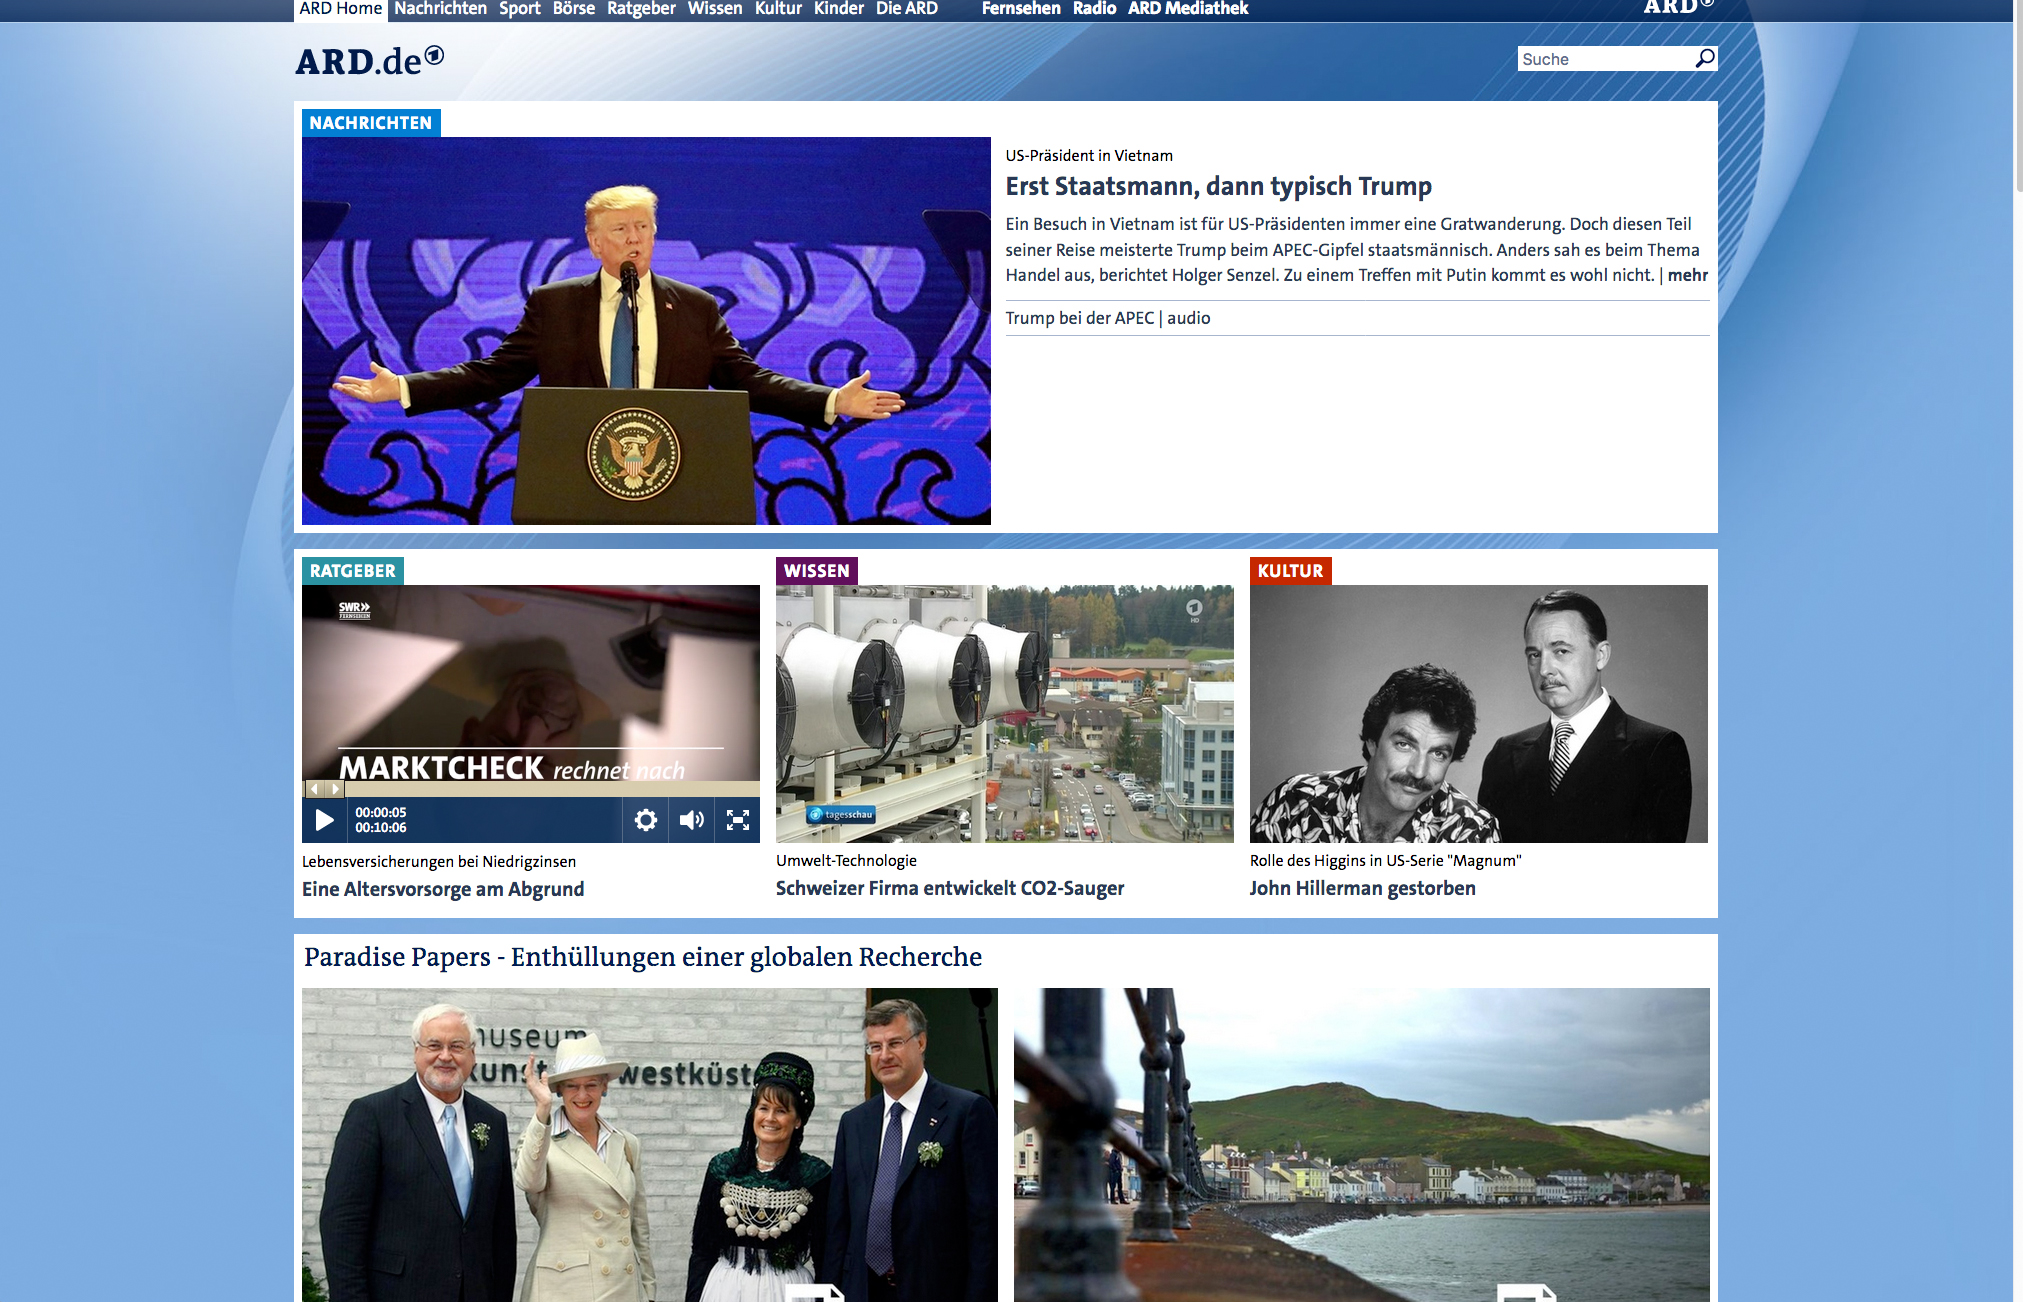Screen dimensions: 2023x1302
Task: Jump to next video chapter arrow
Action: [335, 789]
